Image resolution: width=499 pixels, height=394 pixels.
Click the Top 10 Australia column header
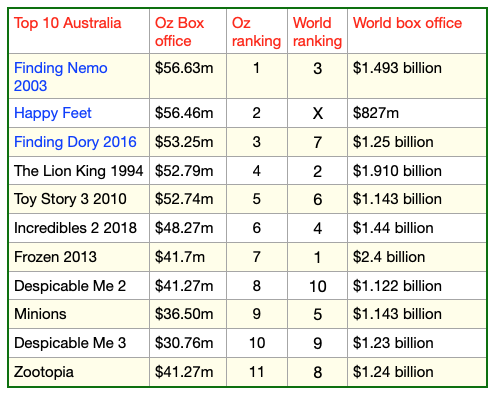68,23
